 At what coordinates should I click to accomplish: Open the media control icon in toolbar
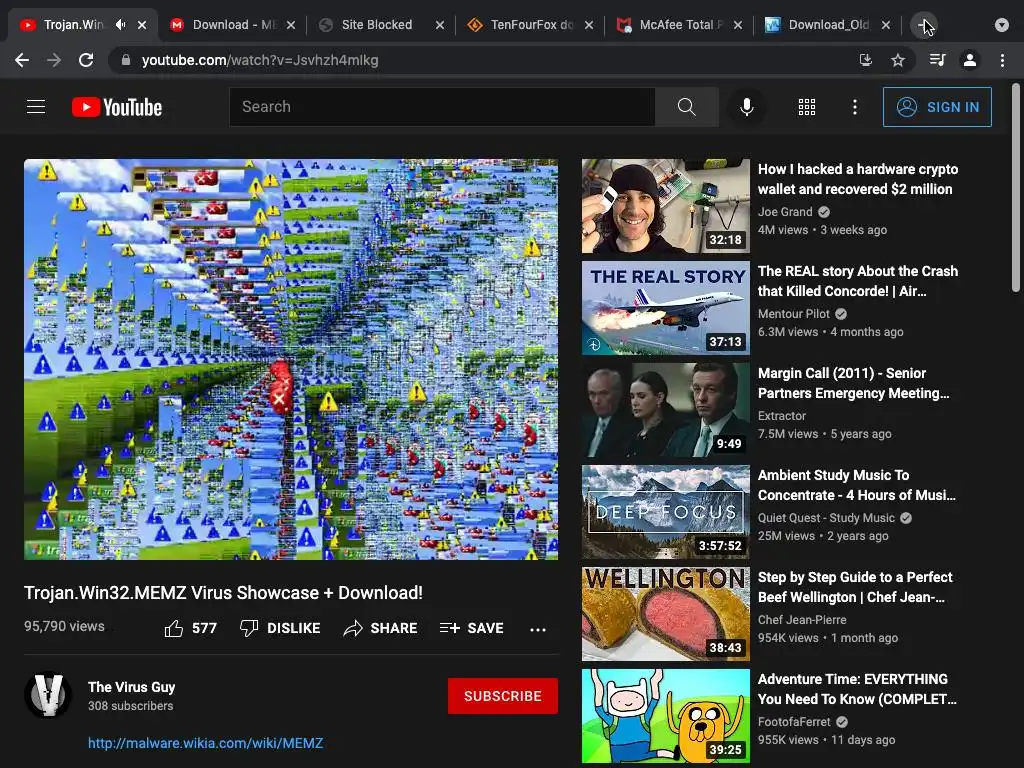937,60
